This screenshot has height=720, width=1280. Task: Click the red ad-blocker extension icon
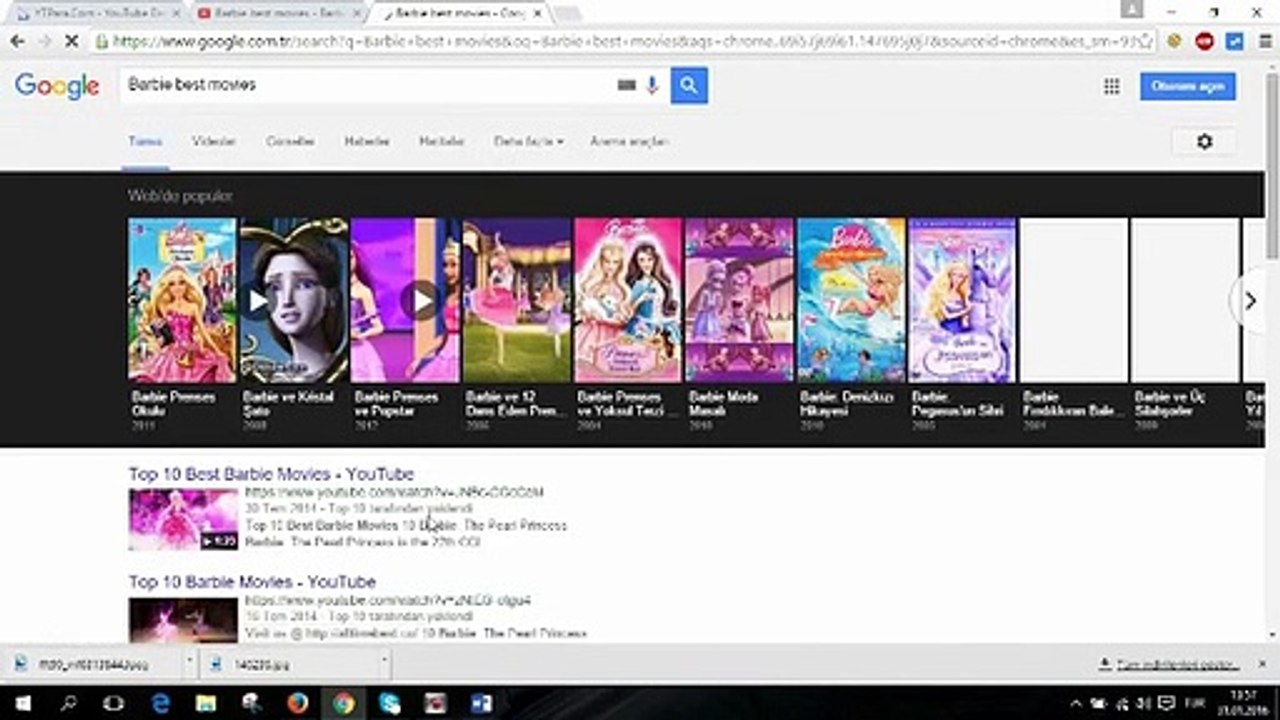click(1204, 42)
